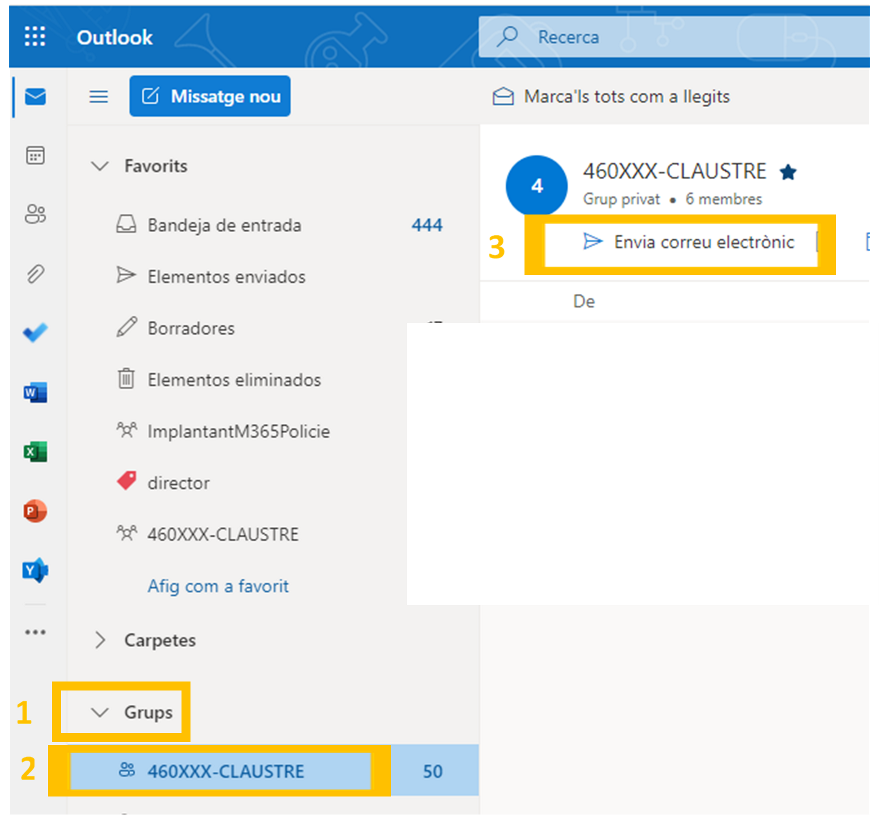Open the Calendar icon in sidebar
The width and height of the screenshot is (879, 815).
click(35, 155)
